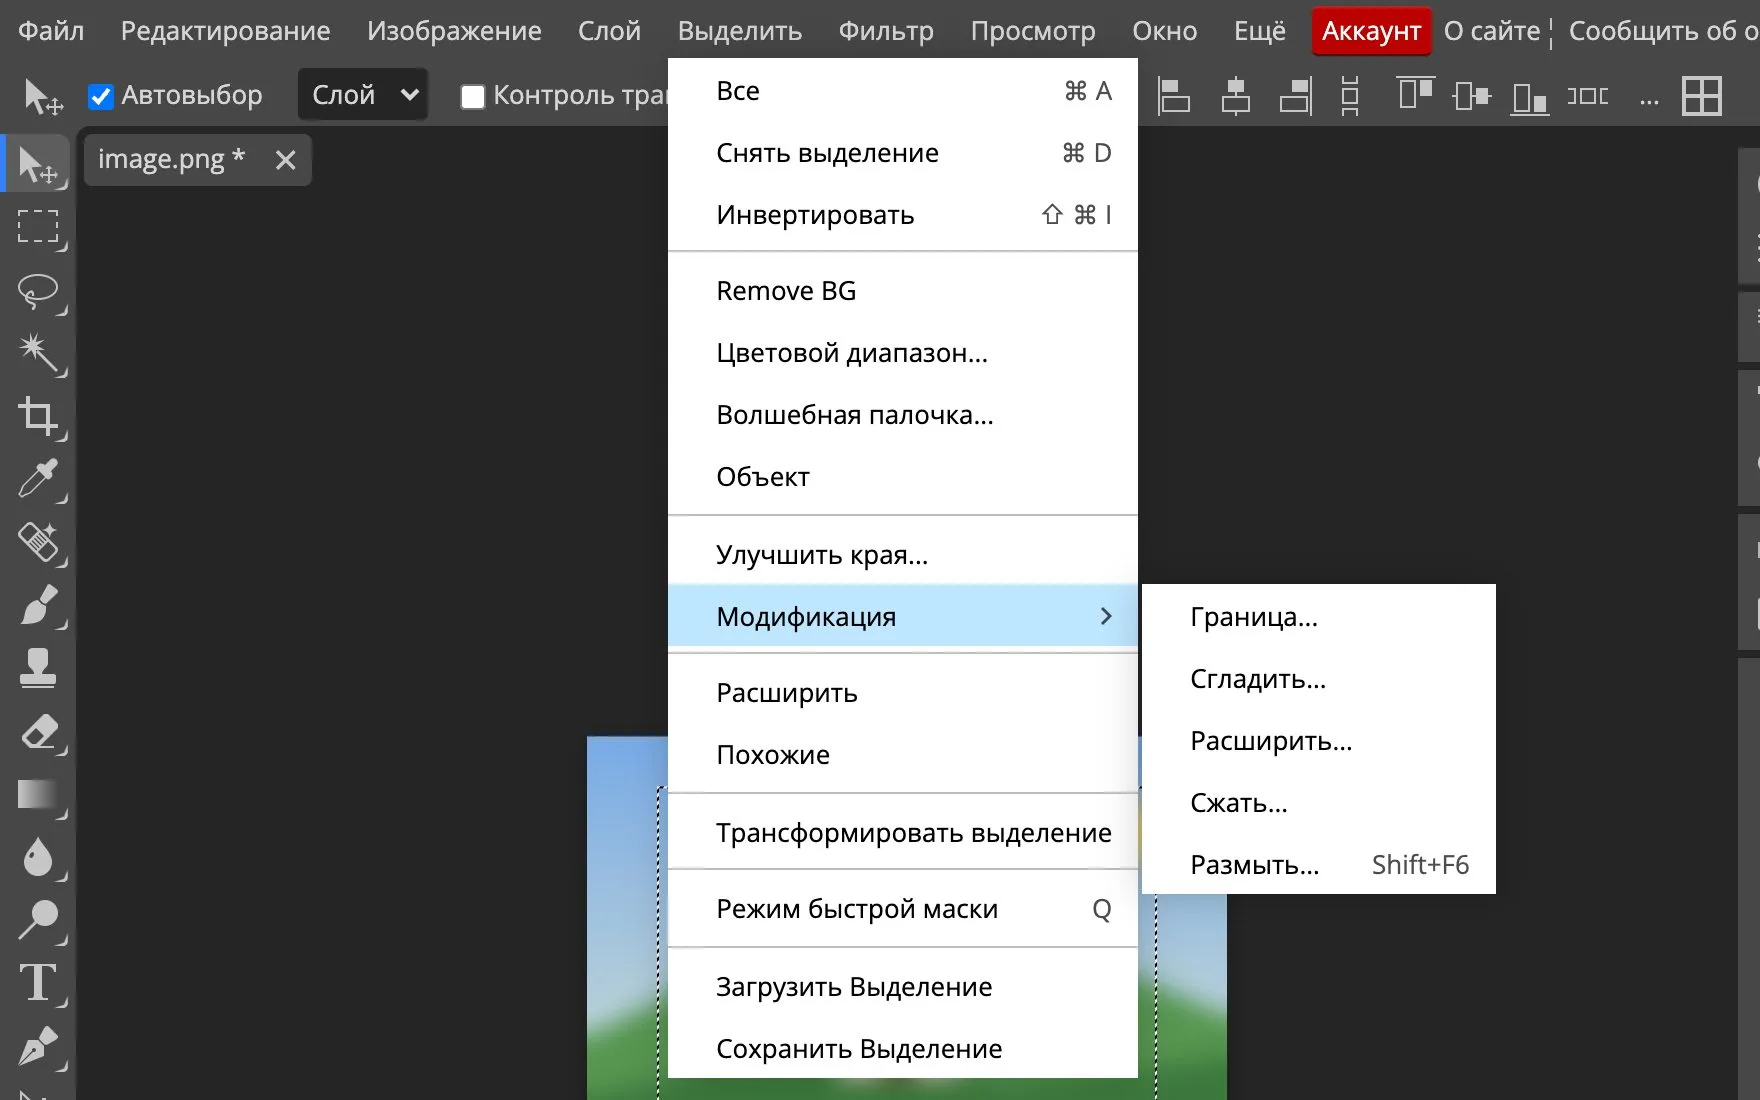1760x1100 pixels.
Task: Open the Слой menu in menu bar
Action: coord(609,31)
